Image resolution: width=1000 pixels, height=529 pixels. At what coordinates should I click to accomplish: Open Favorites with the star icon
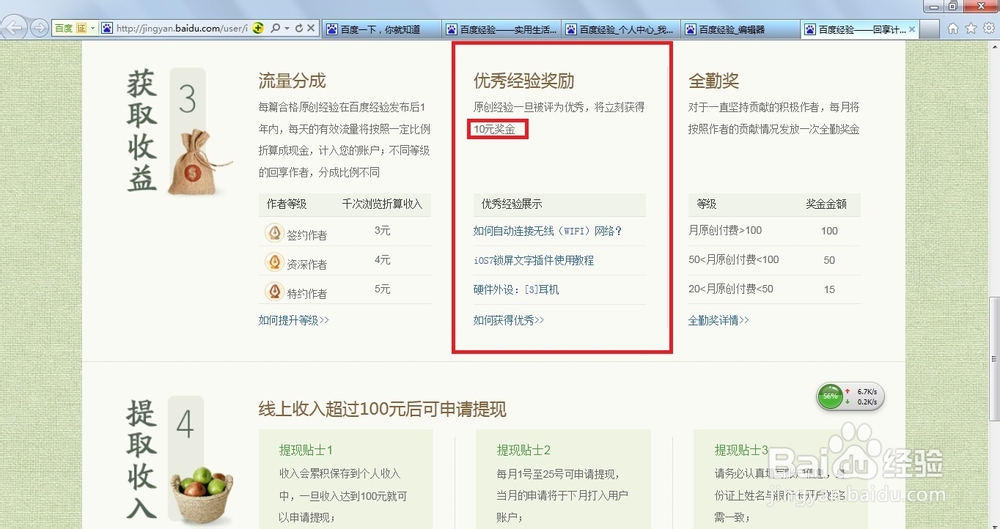coord(971,28)
